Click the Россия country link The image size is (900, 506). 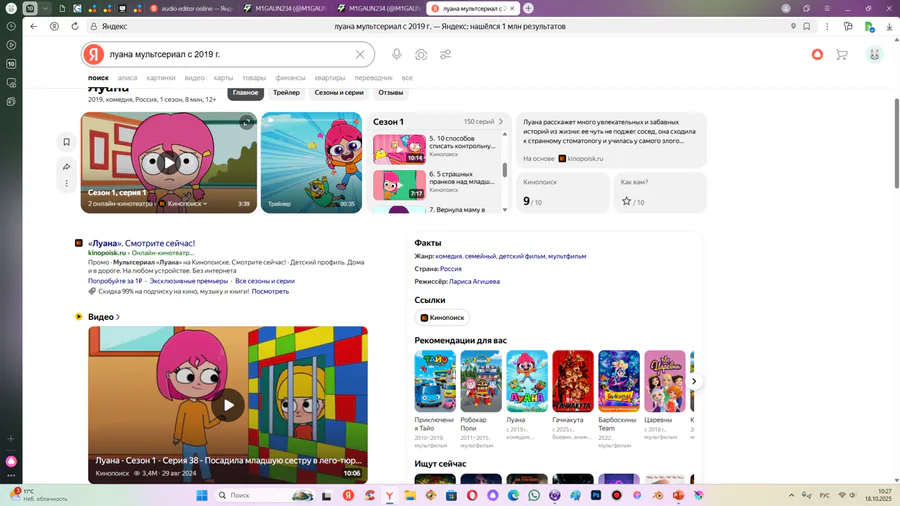[x=451, y=269]
